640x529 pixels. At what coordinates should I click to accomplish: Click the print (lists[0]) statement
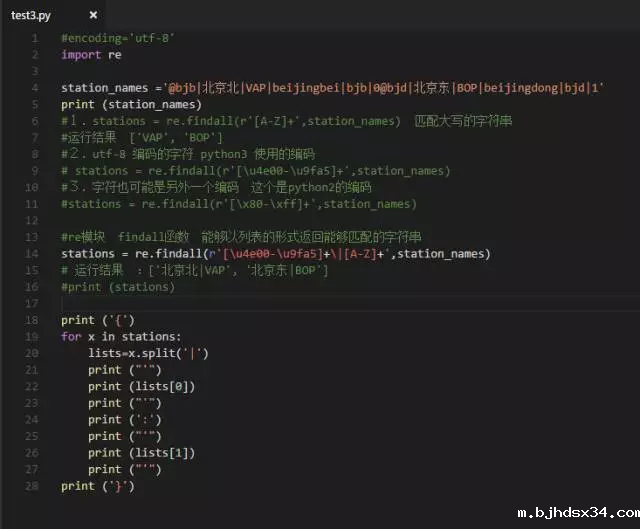point(141,386)
